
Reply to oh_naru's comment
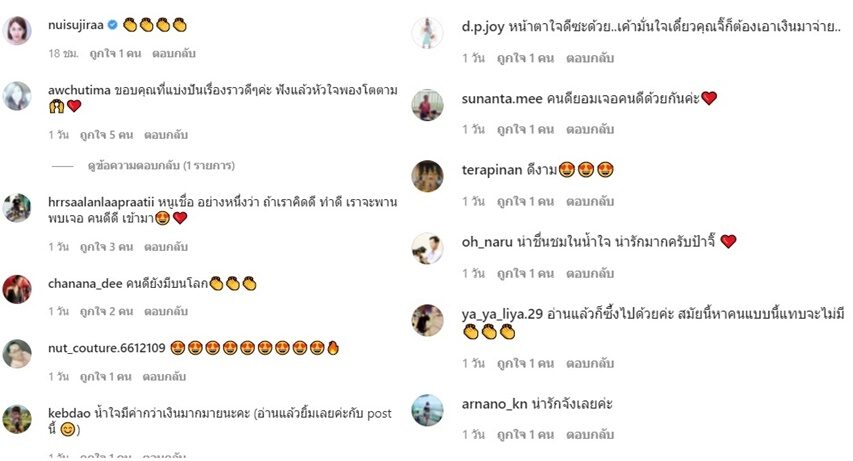[x=590, y=273]
